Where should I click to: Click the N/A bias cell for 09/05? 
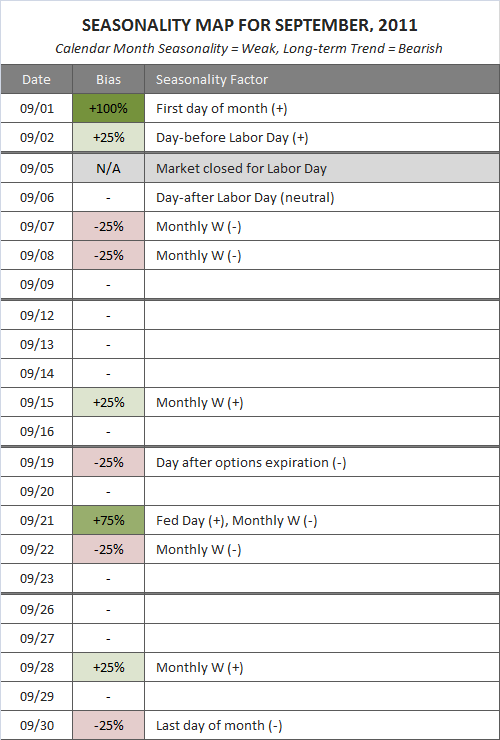(x=108, y=168)
